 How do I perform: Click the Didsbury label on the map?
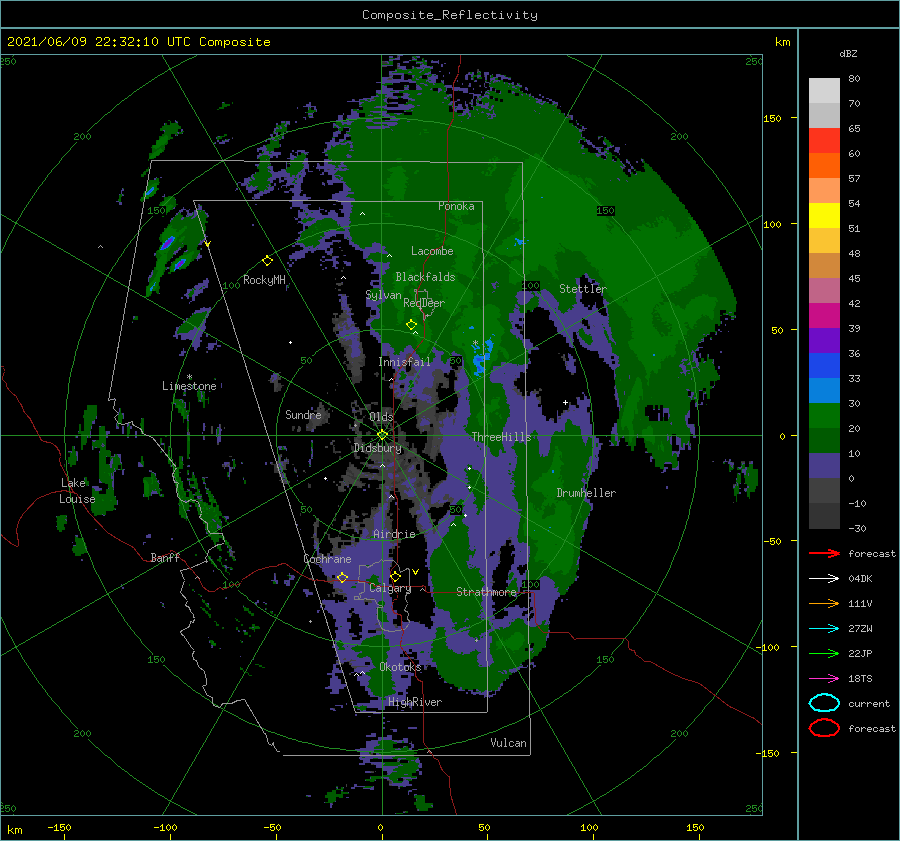(x=378, y=448)
